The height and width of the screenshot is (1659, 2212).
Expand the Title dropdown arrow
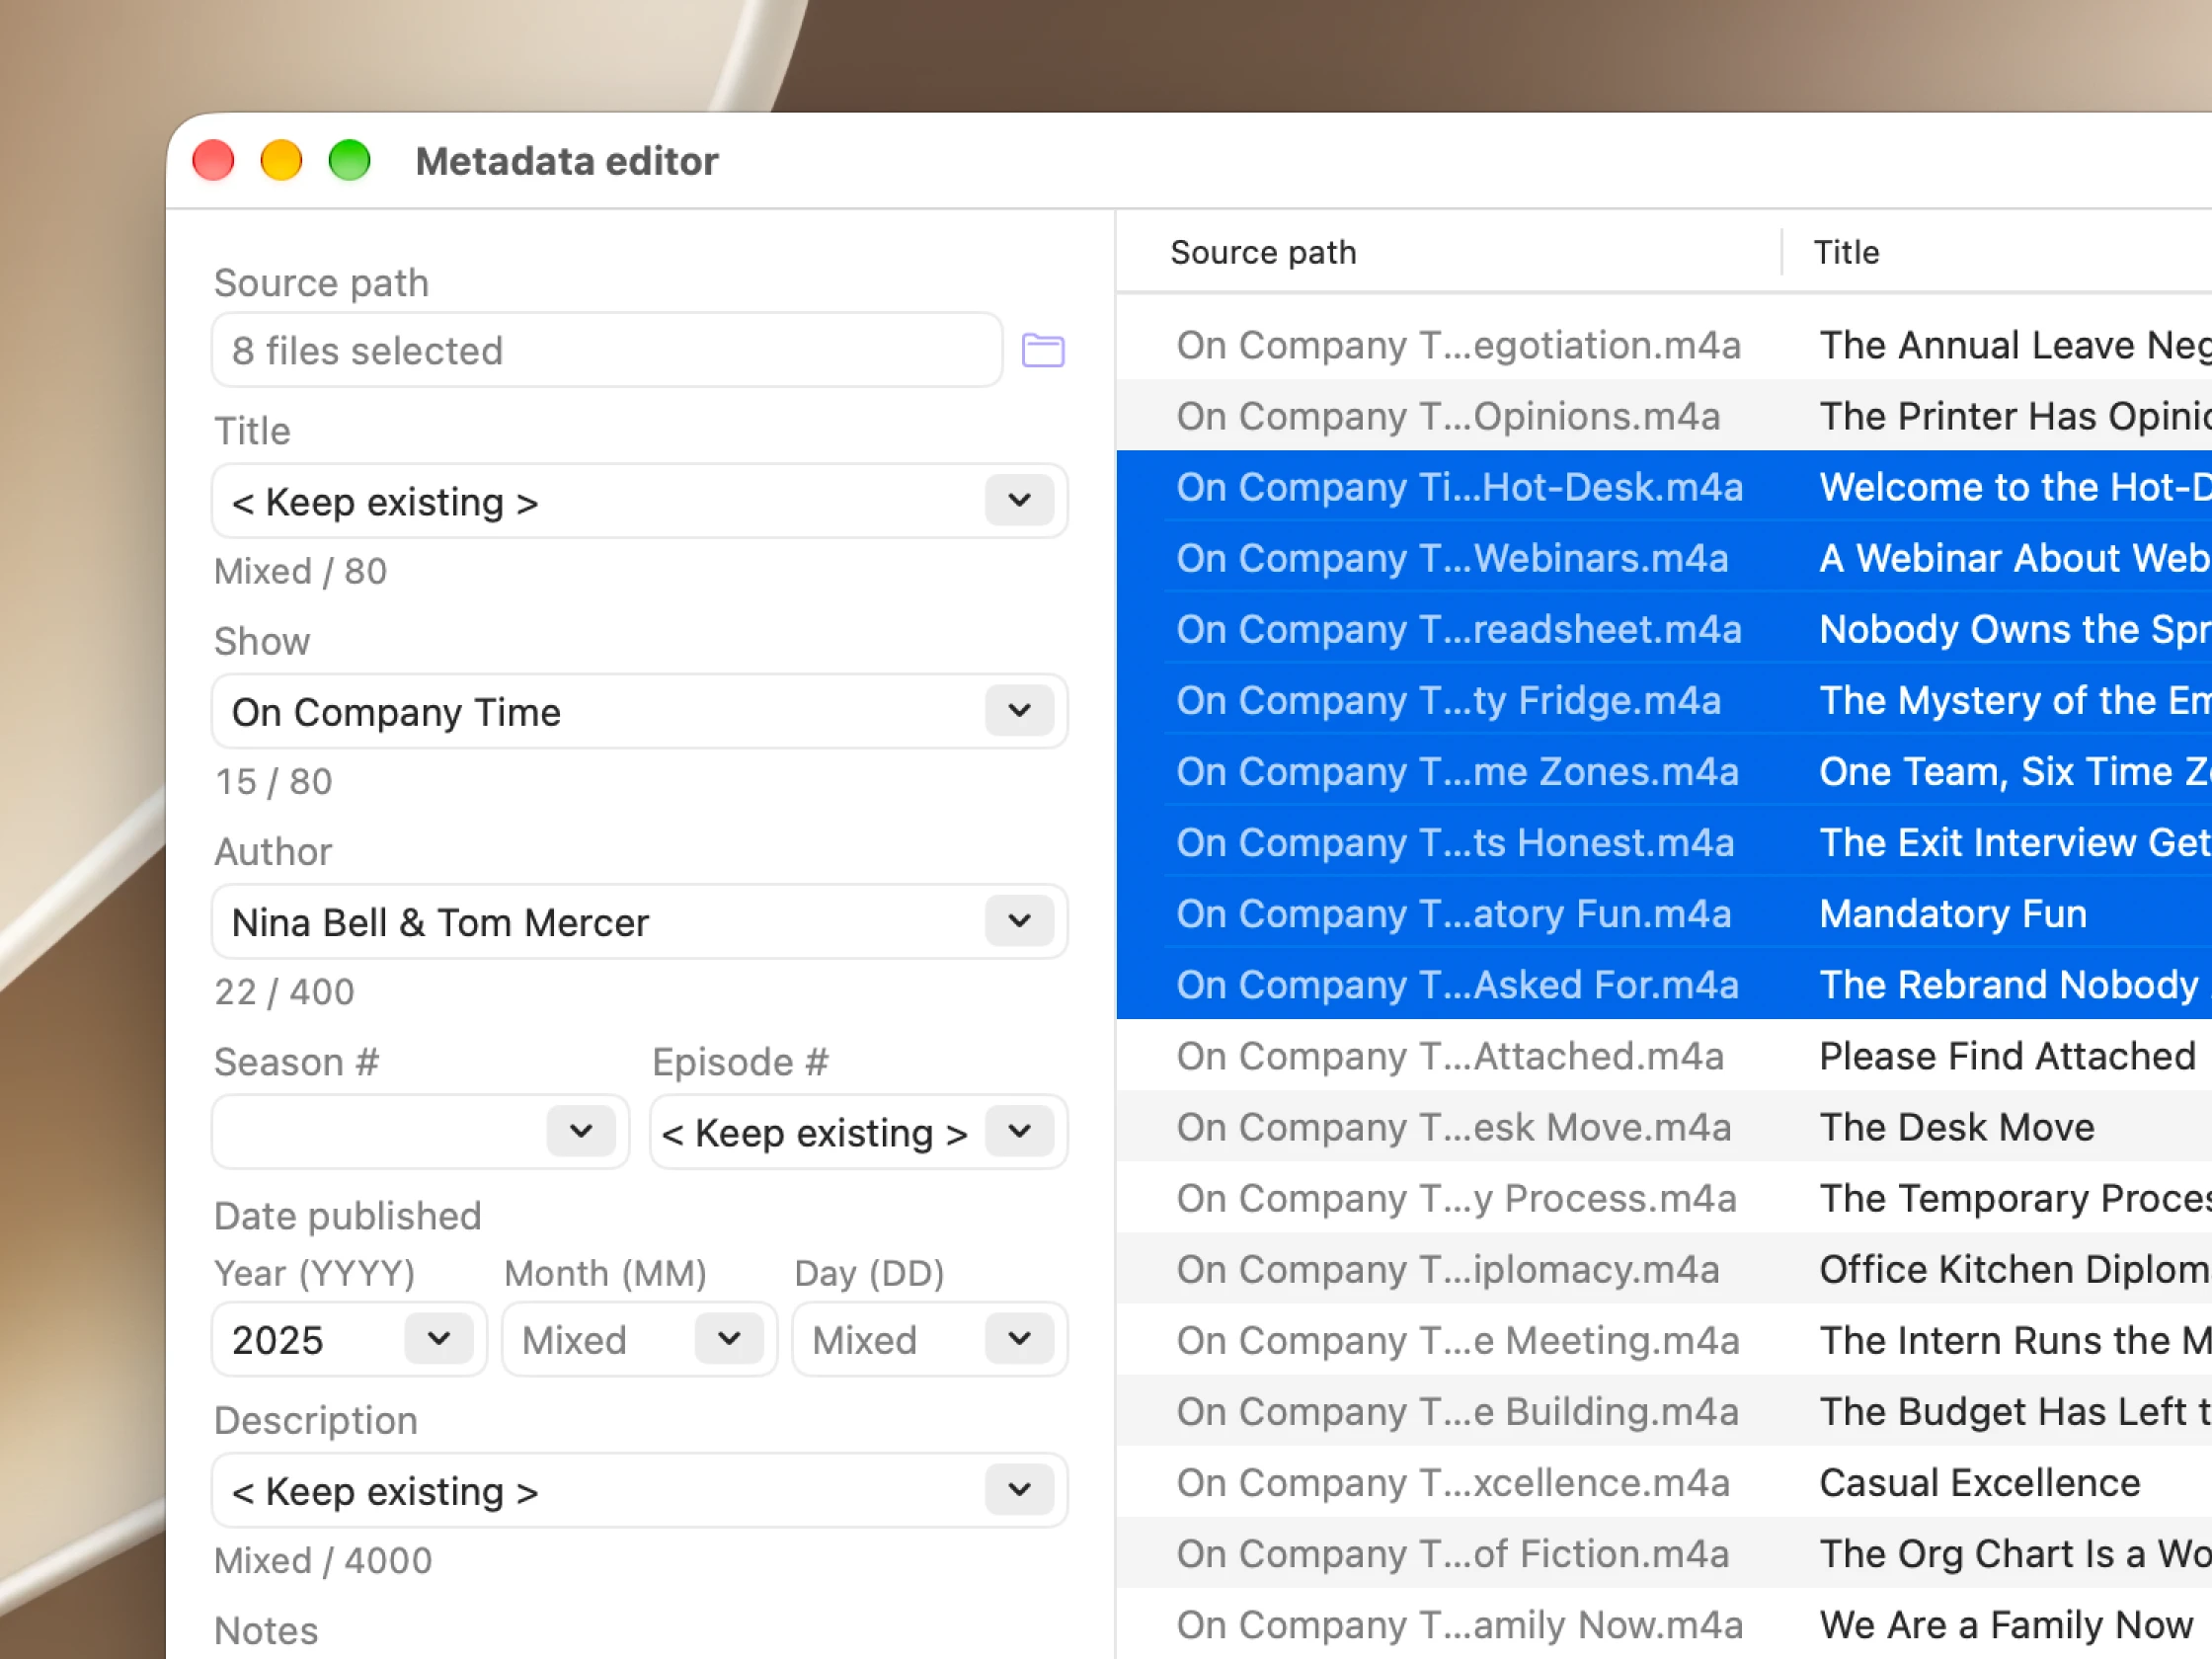point(1019,500)
